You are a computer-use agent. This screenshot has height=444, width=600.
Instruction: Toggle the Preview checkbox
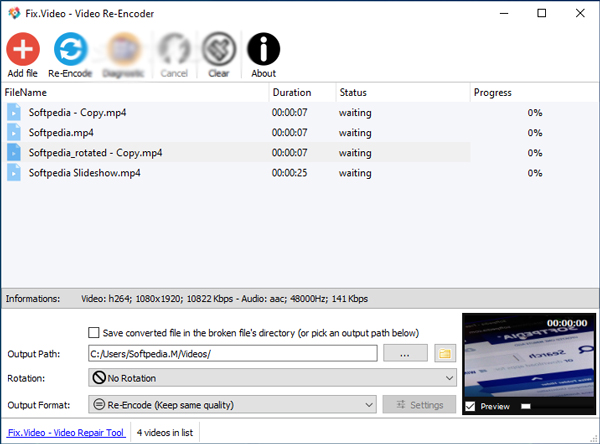471,406
